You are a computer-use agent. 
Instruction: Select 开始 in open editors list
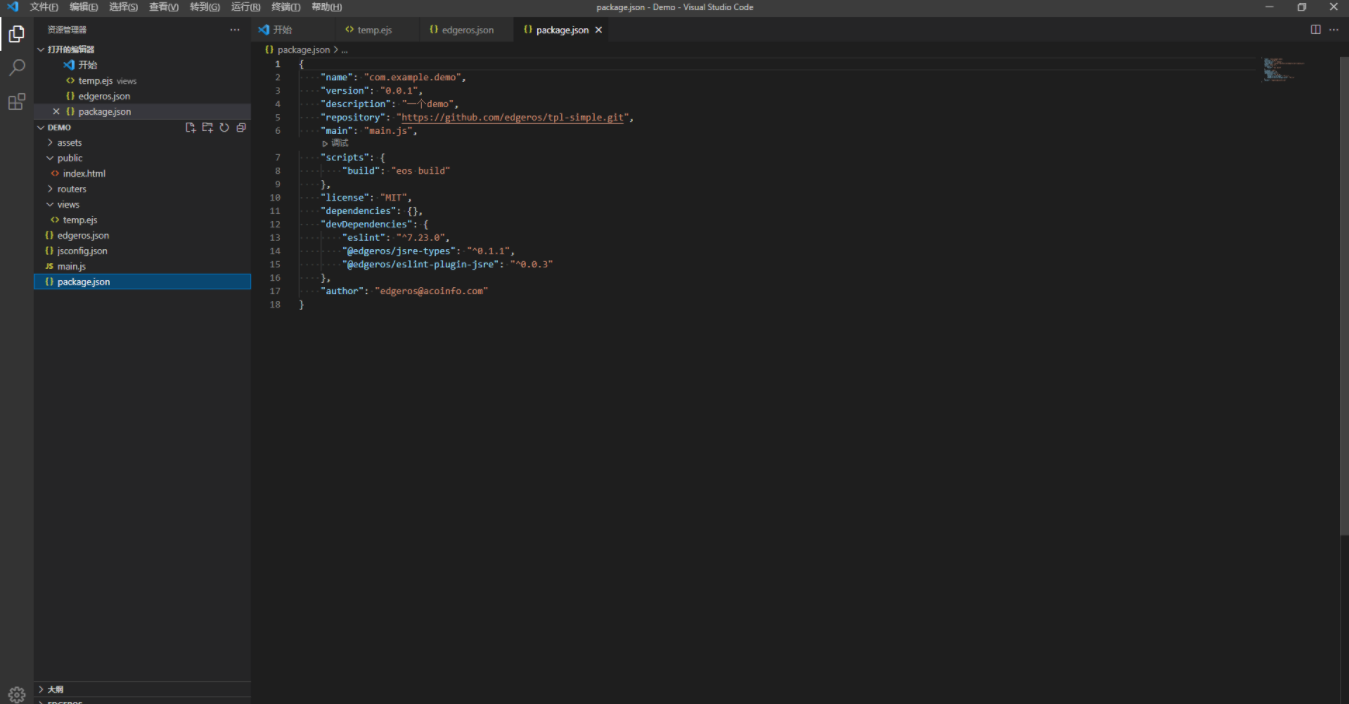click(x=142, y=65)
